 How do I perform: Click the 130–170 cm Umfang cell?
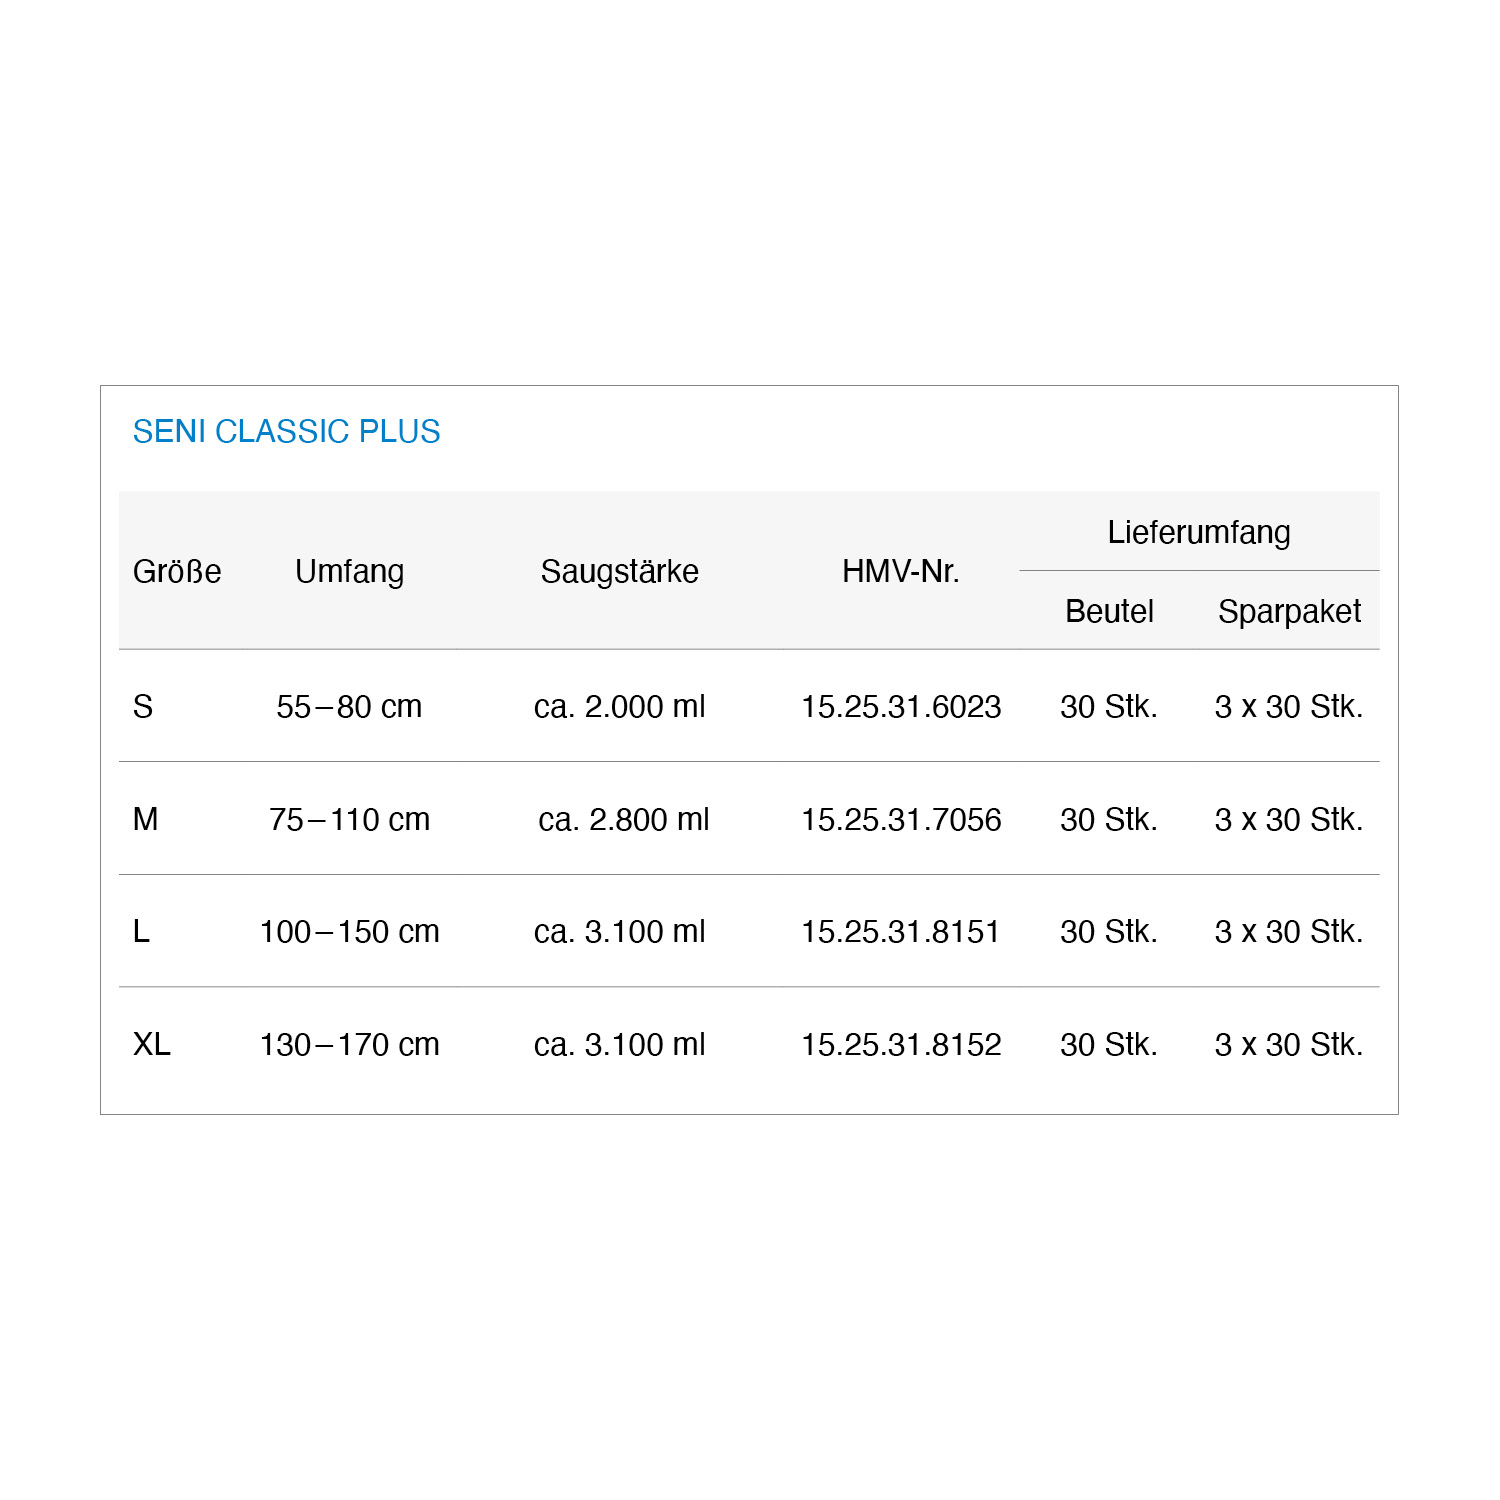coord(349,1045)
